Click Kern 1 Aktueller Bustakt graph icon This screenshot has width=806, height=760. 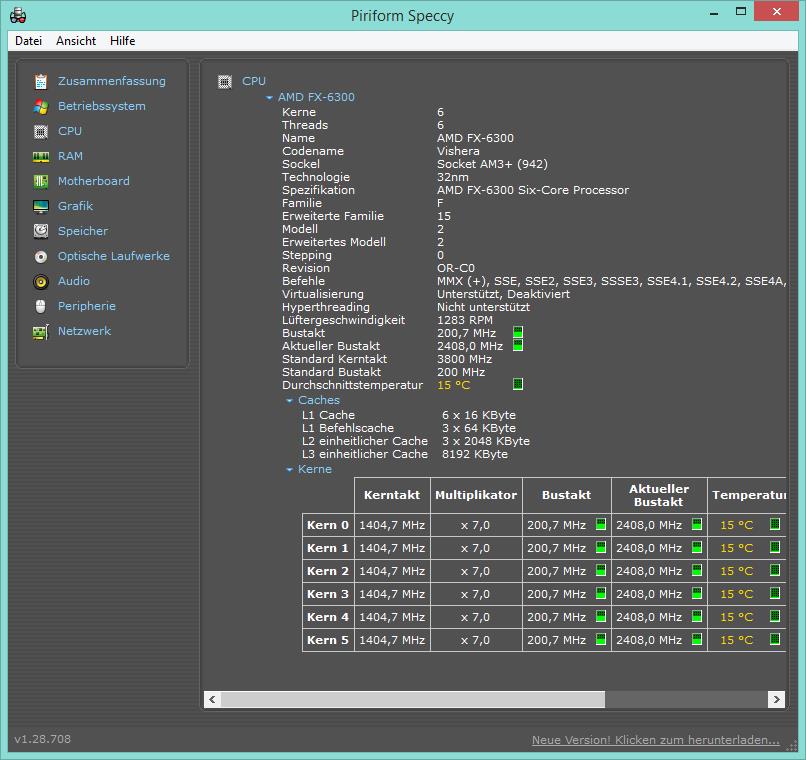tap(697, 547)
